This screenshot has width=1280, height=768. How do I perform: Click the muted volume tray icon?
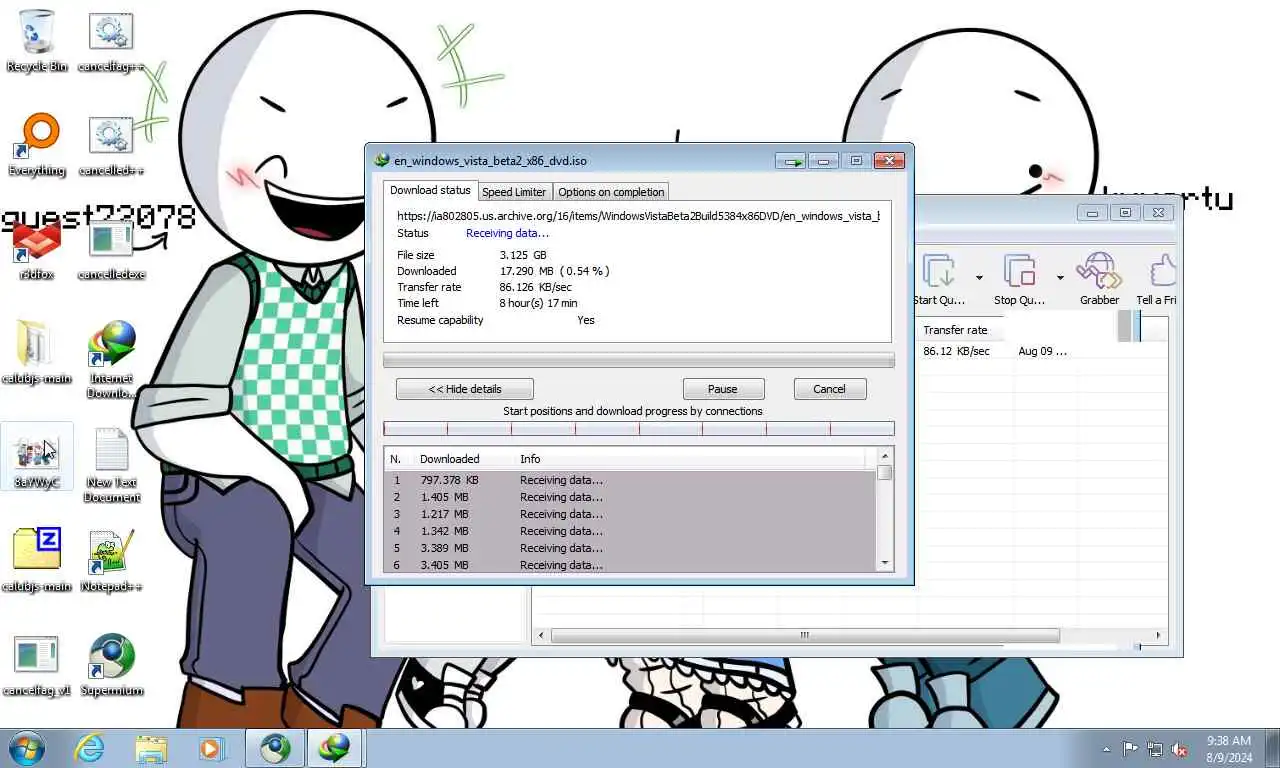point(1179,749)
